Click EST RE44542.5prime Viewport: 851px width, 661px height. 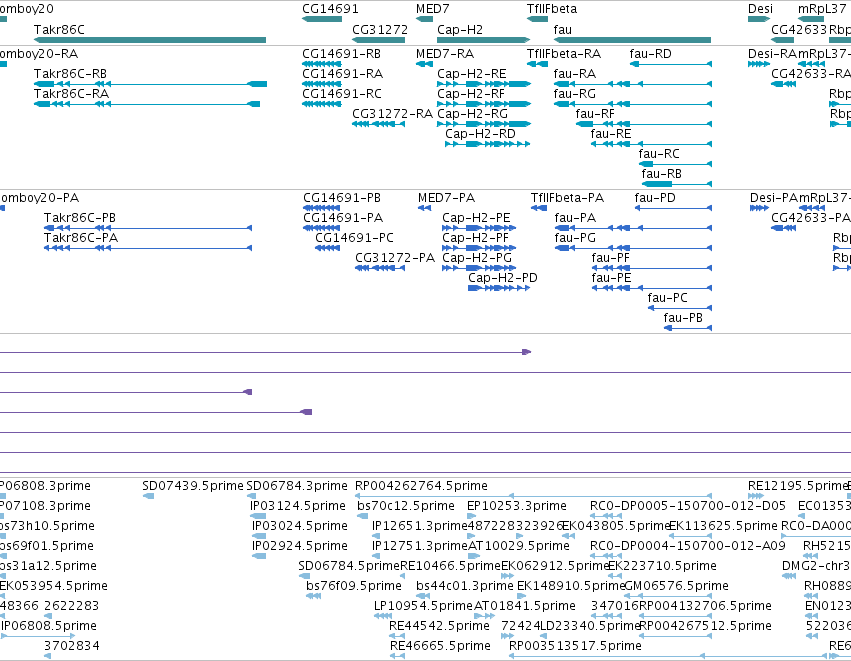pos(439,626)
